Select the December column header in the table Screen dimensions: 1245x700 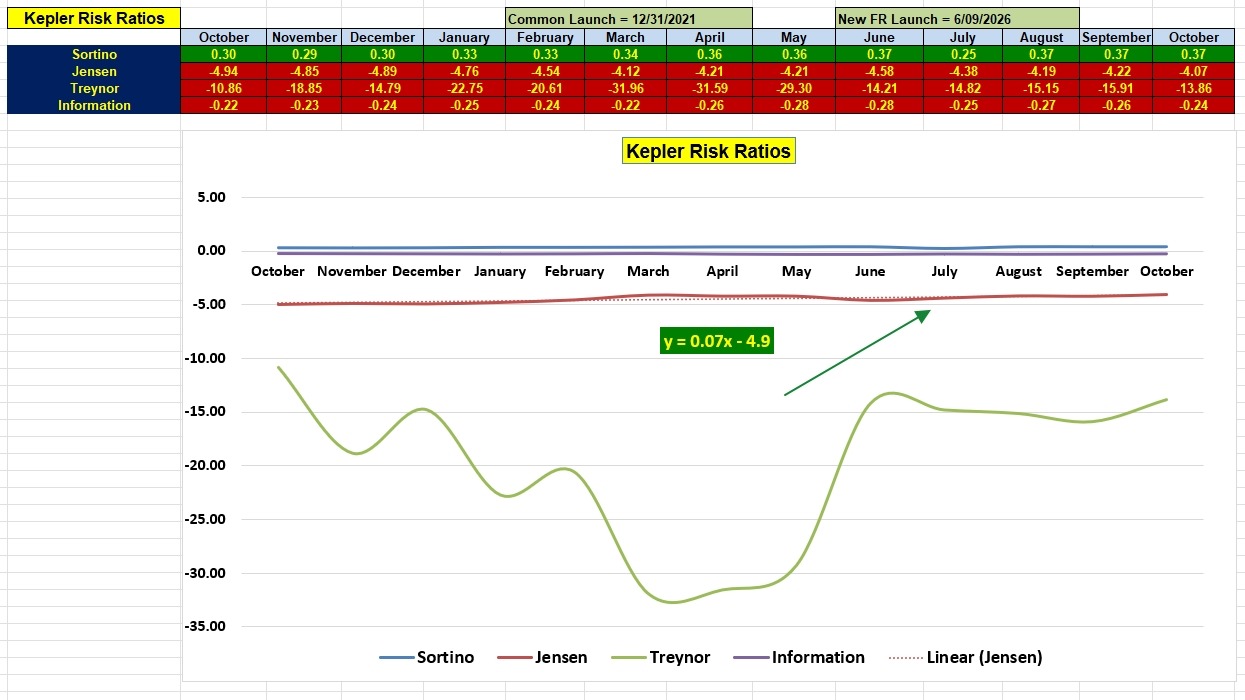tap(382, 37)
